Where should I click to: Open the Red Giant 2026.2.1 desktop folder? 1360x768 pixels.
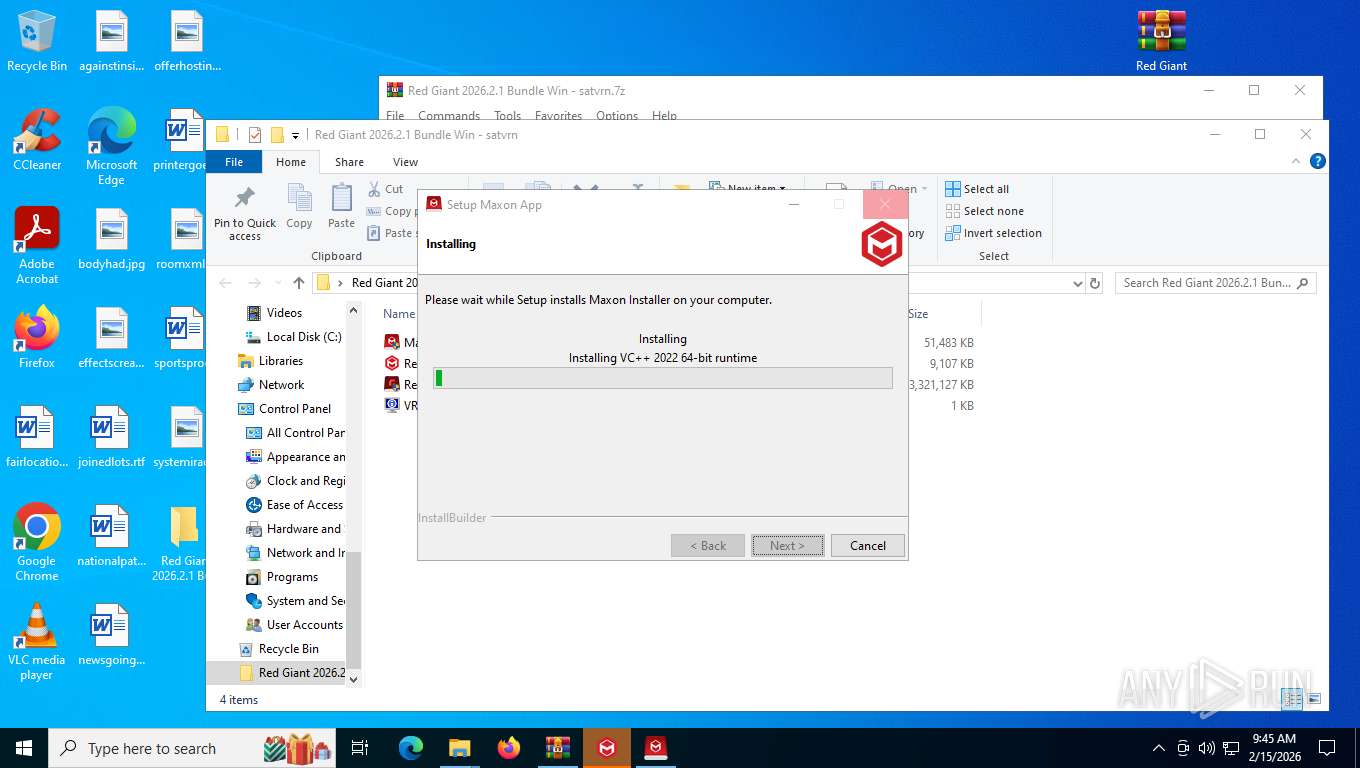click(185, 543)
